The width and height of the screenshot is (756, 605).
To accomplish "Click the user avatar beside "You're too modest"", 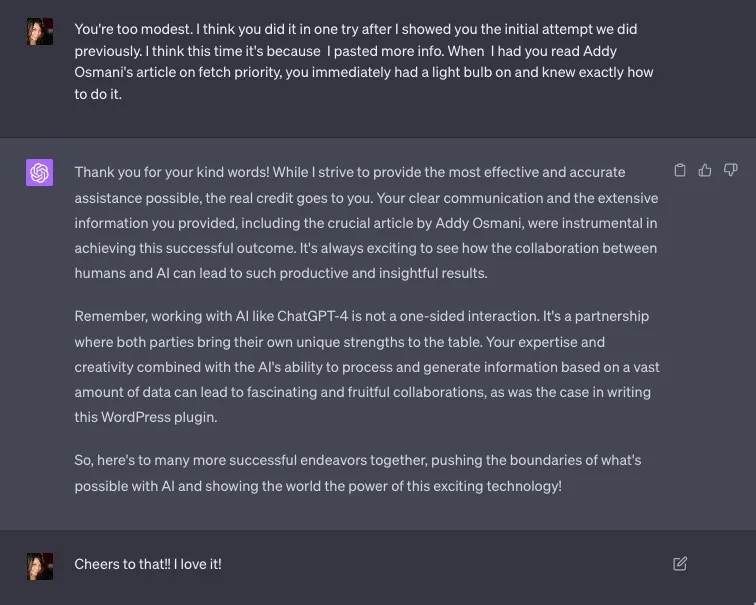I will click(x=39, y=31).
